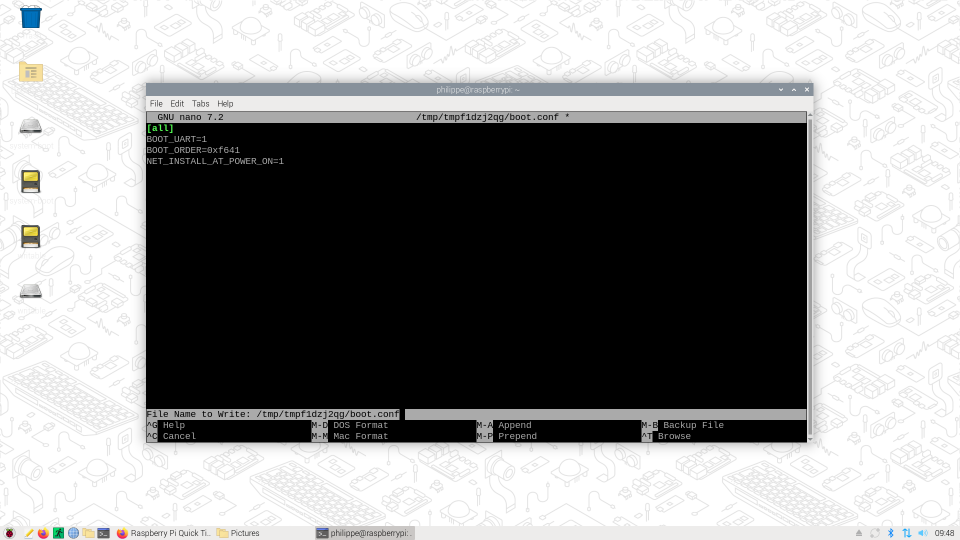
Task: Toggle M-B Backup File in nano
Action: (683, 426)
